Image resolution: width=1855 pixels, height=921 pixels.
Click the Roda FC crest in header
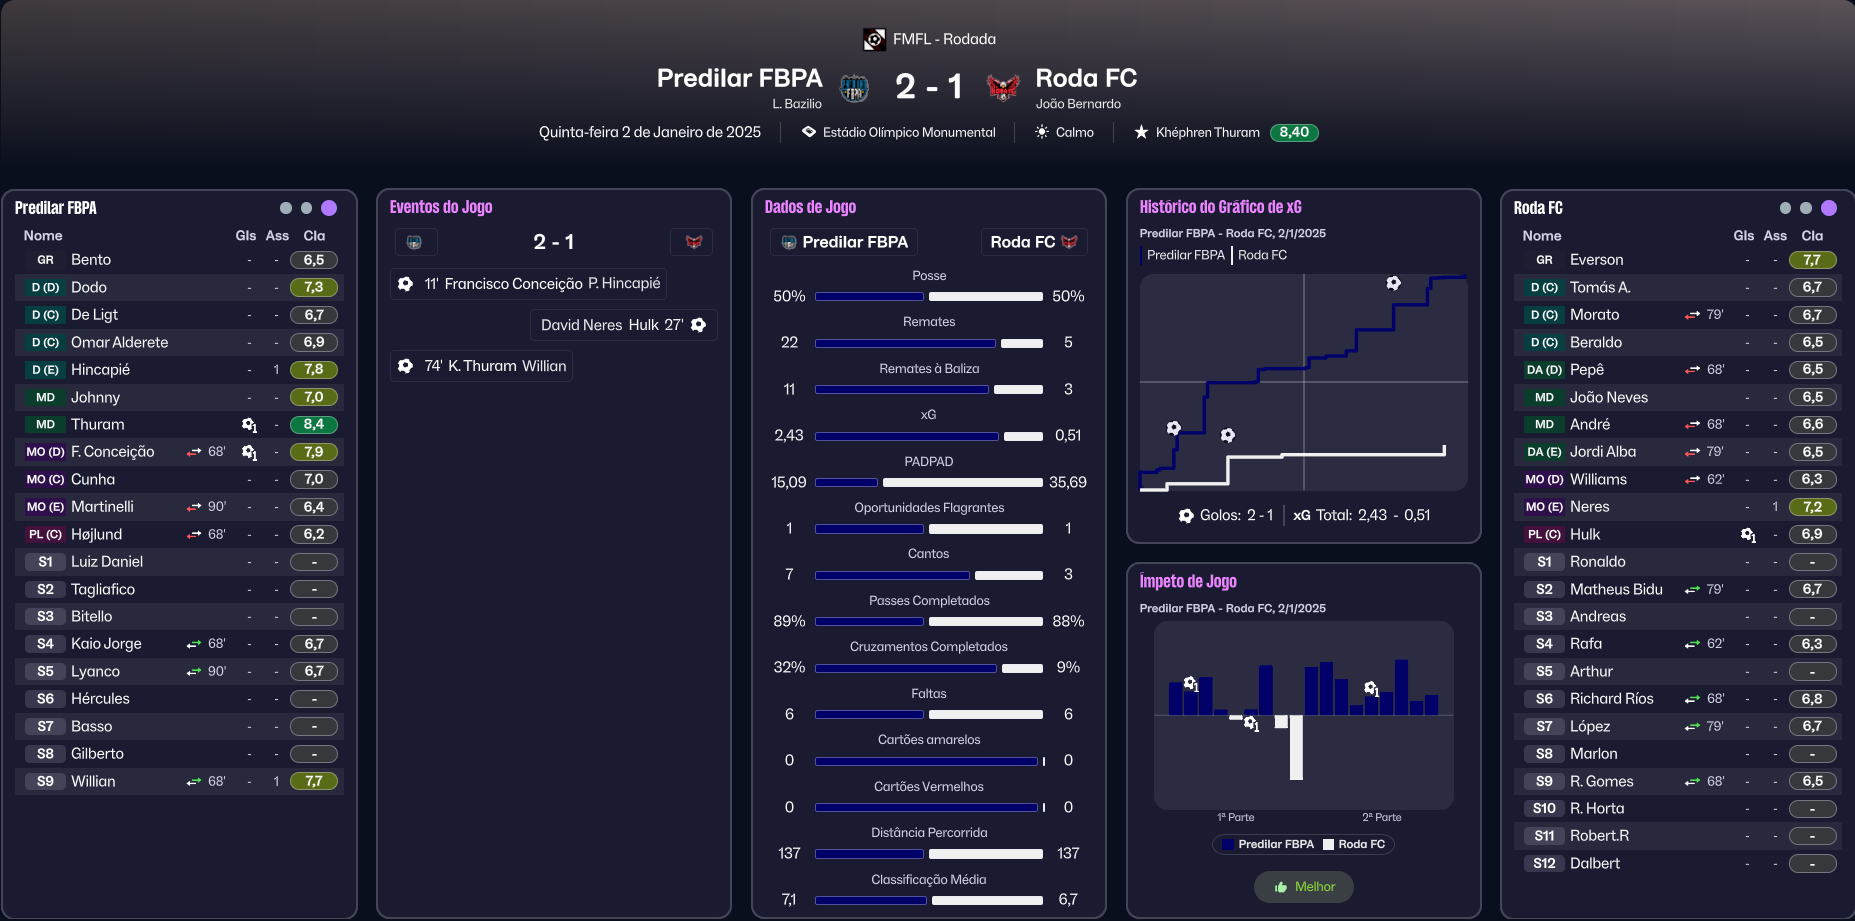pos(1002,88)
